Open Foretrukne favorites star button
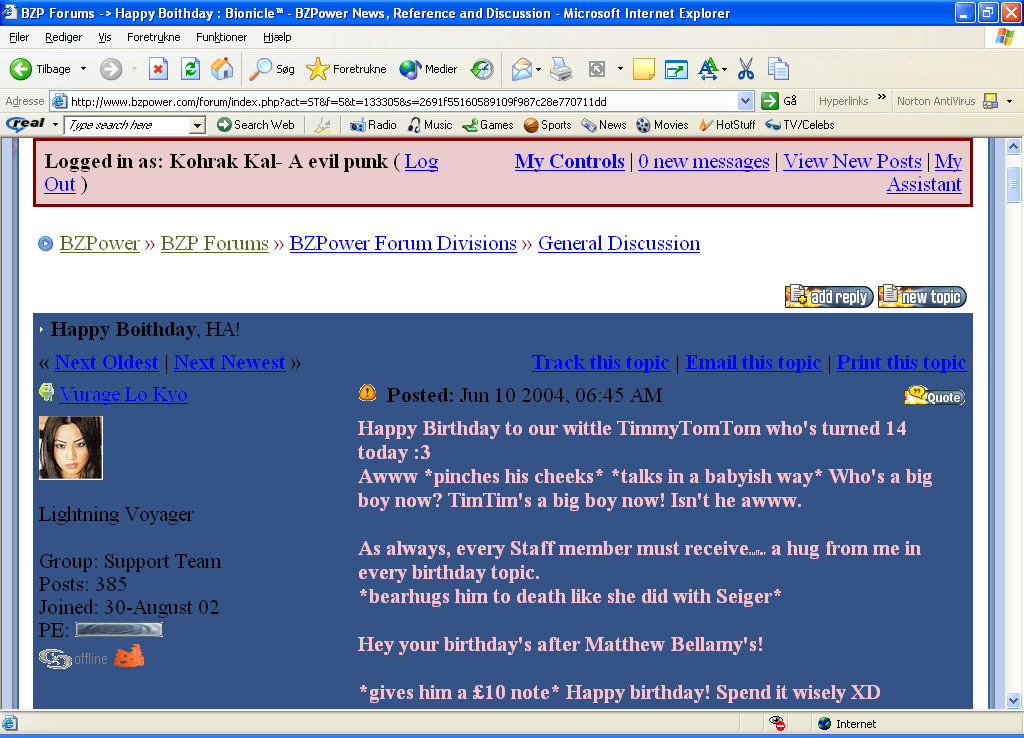The width and height of the screenshot is (1024, 738). (x=346, y=69)
